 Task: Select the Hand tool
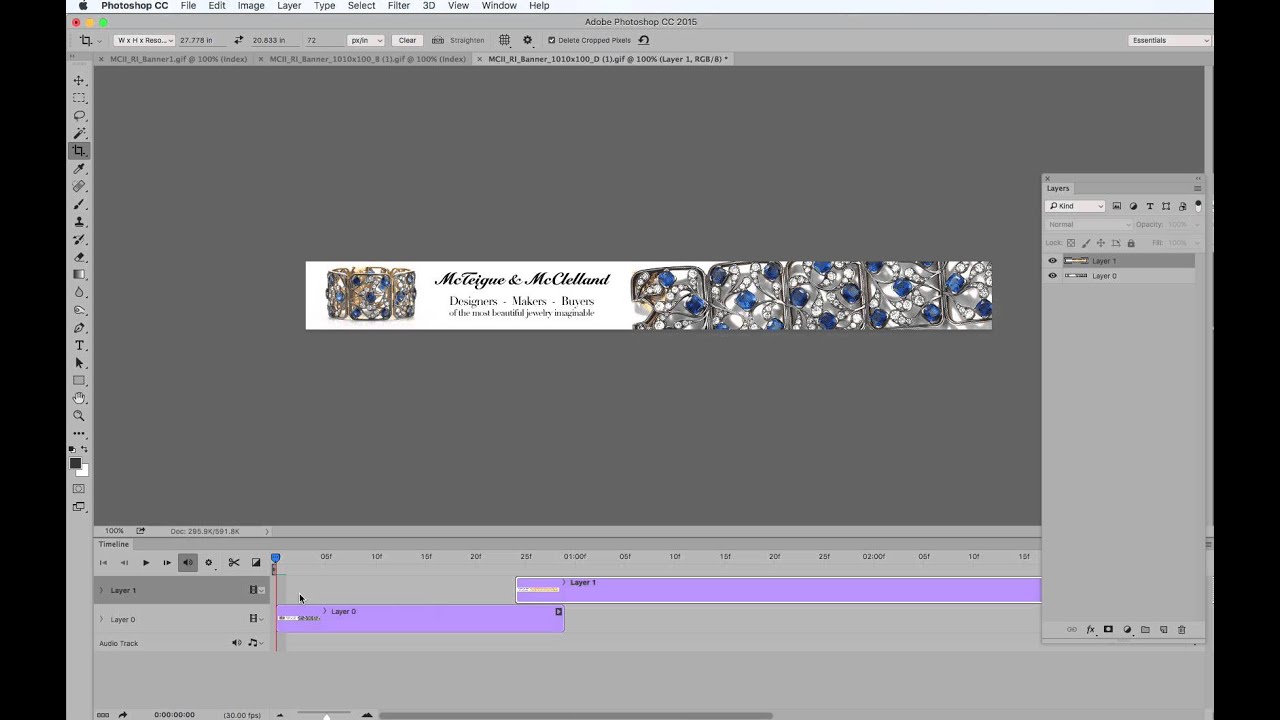pos(79,398)
